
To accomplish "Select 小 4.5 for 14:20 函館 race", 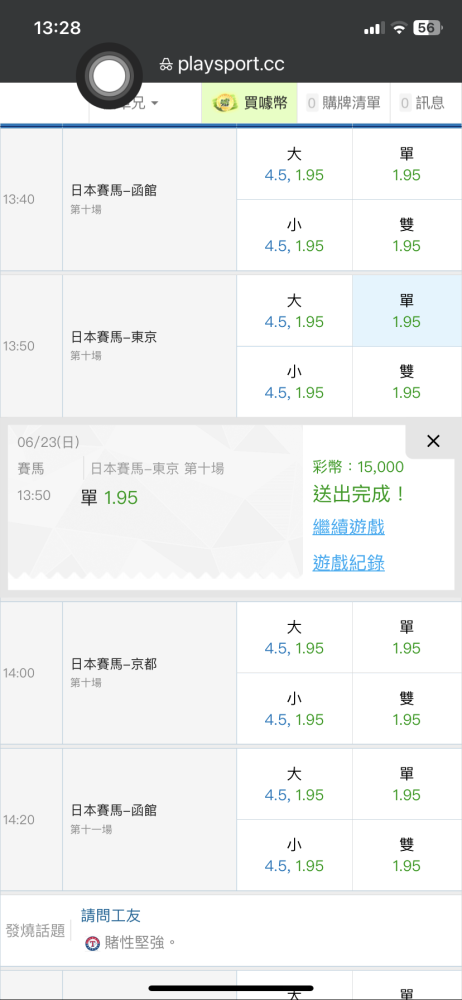I will [x=294, y=855].
